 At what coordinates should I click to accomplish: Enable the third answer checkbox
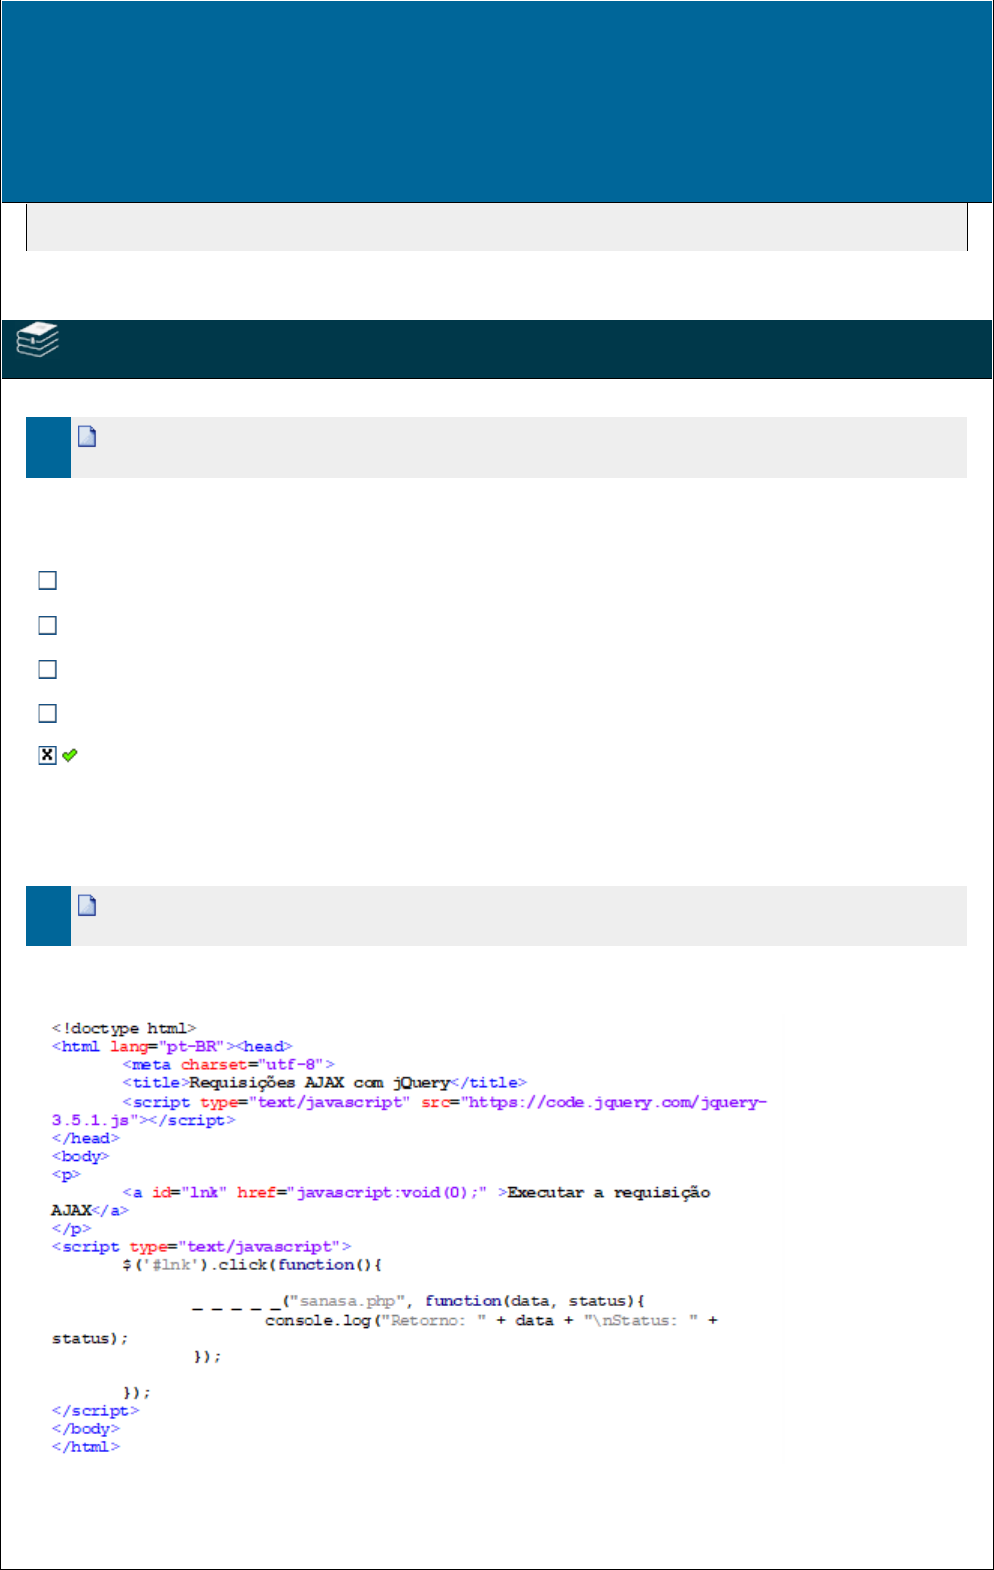click(x=47, y=669)
